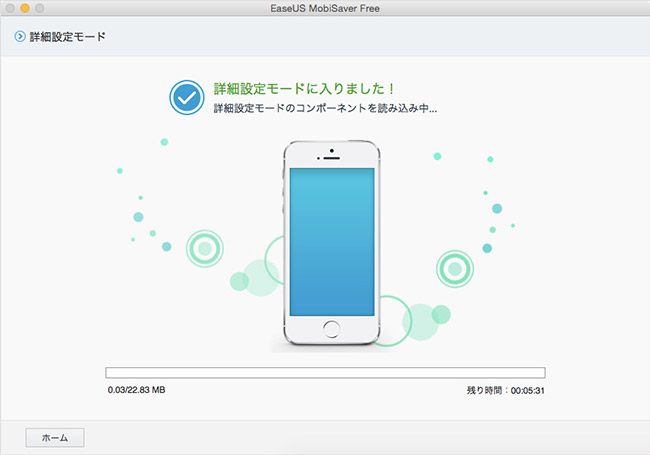Click the blue checkmark circle icon
Screen dimensions: 650x455
coord(187,97)
